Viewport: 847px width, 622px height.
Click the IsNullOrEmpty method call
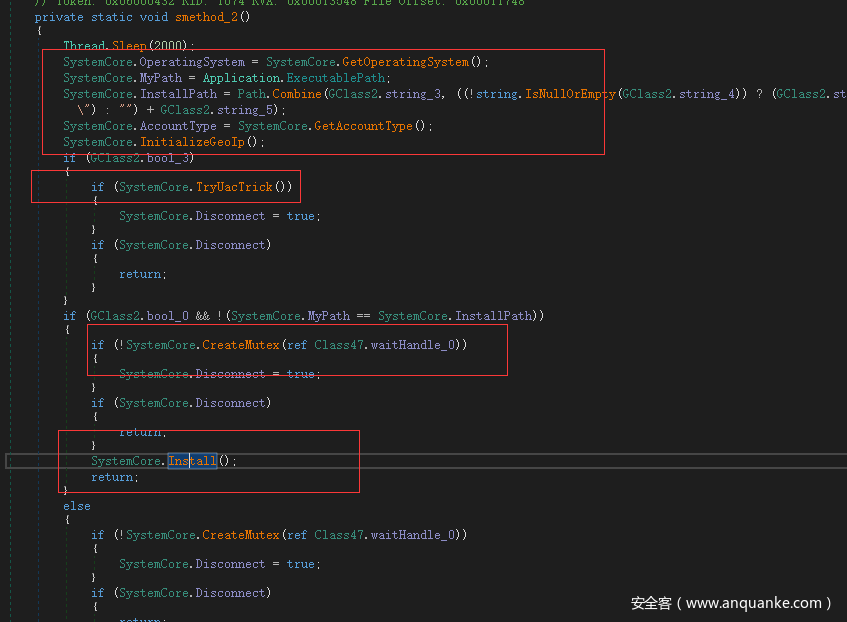pos(565,94)
